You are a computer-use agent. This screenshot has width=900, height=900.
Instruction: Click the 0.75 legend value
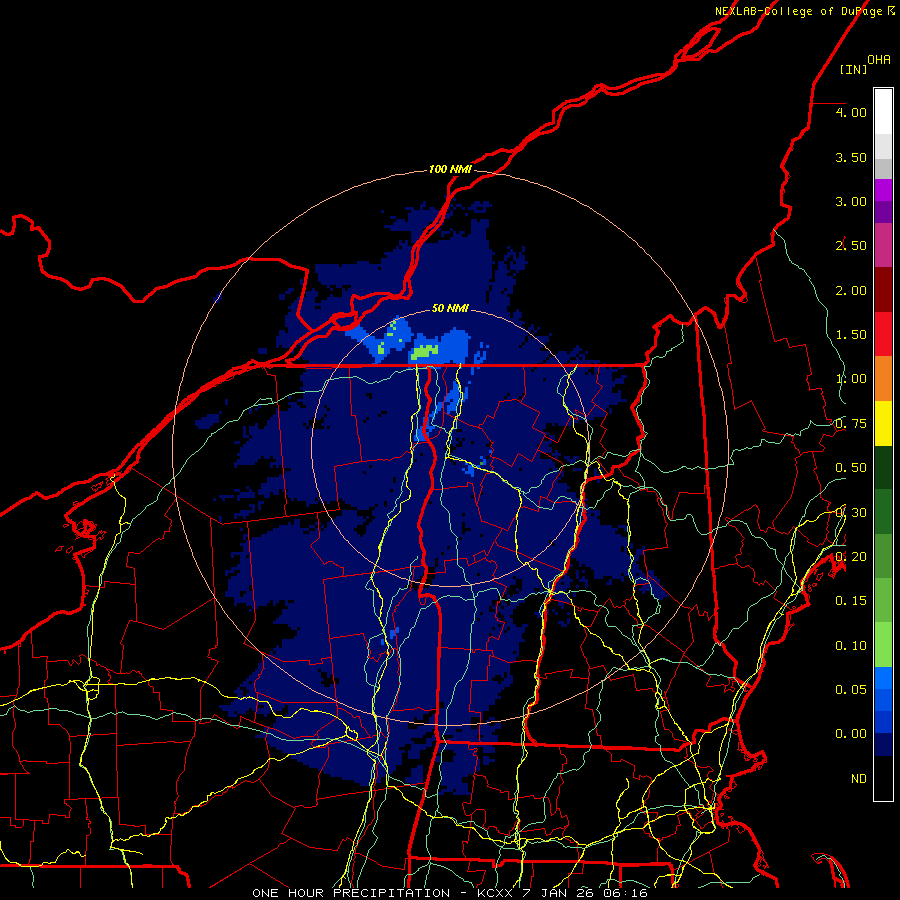point(851,424)
